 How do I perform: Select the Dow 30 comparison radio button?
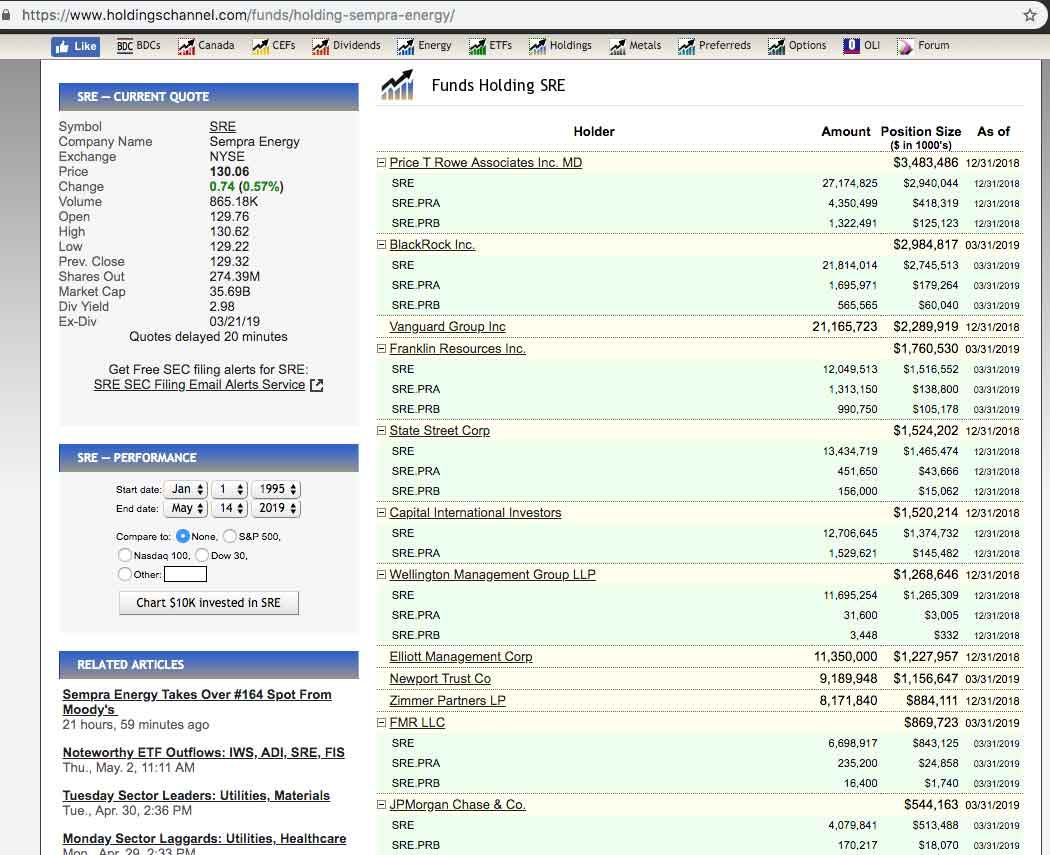pos(202,555)
